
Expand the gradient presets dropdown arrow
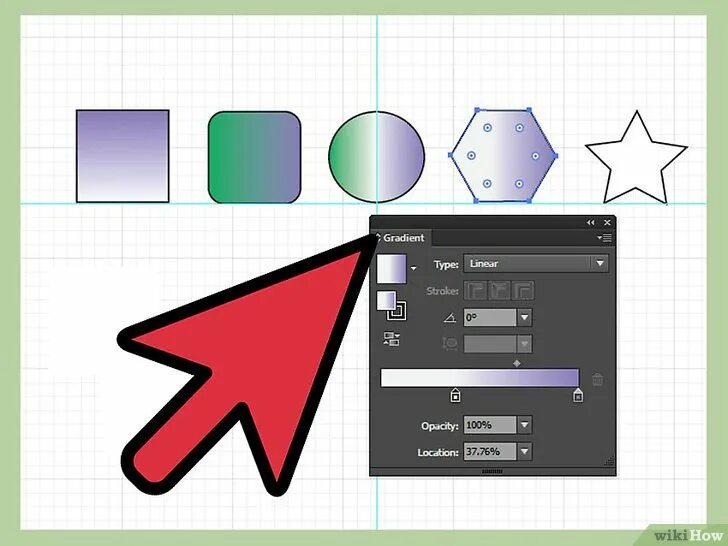(413, 268)
